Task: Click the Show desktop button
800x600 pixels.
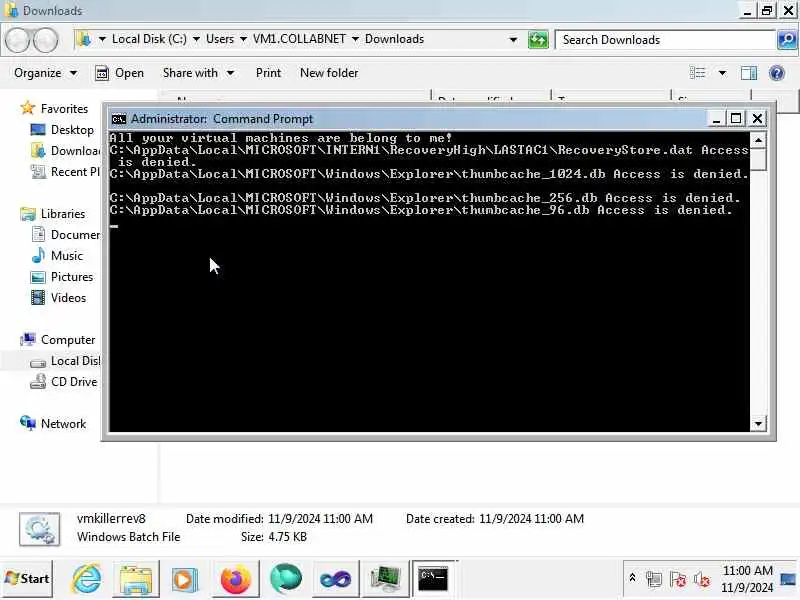Action: 788,579
